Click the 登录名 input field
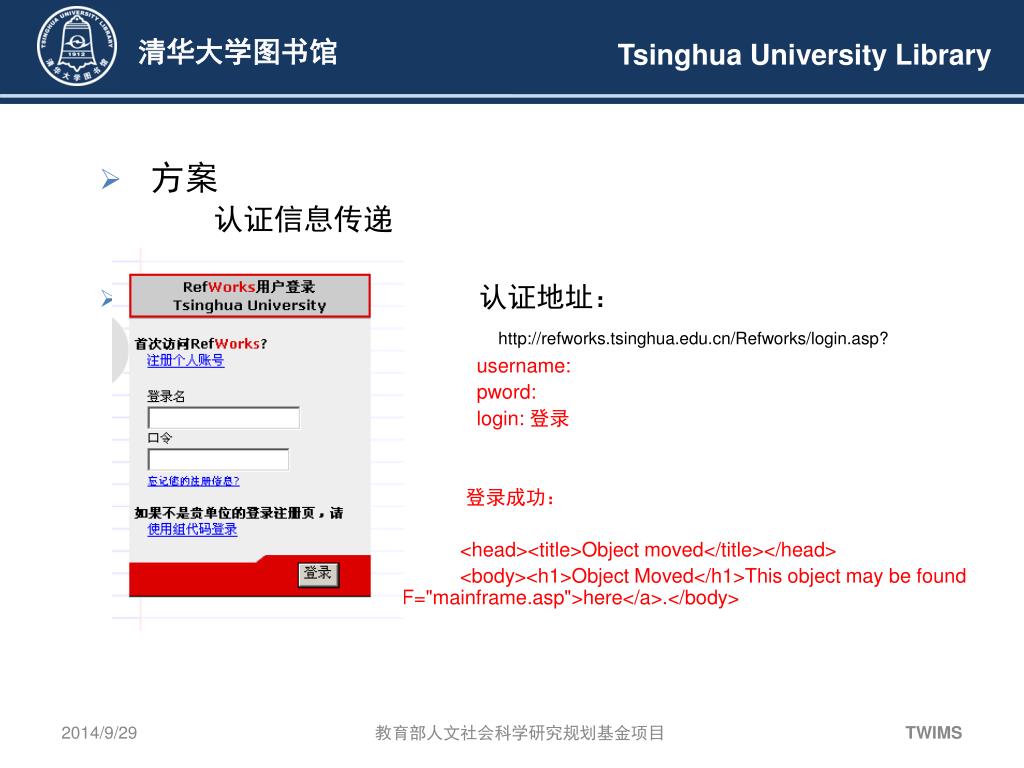 tap(224, 418)
